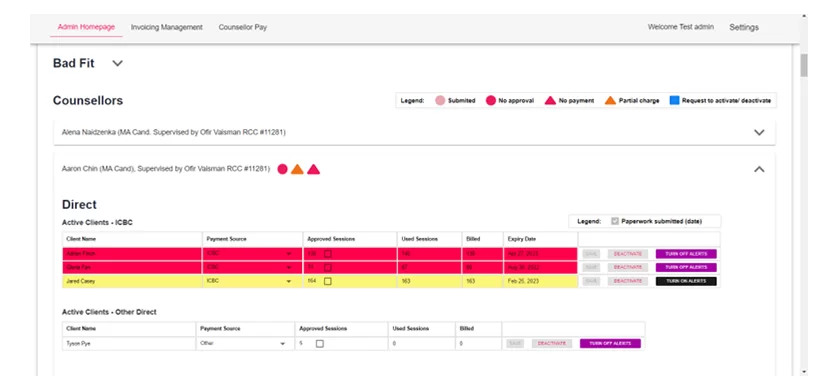Switch to the Invoicing Management tab
Screen dimensions: 834x390
pos(166,27)
